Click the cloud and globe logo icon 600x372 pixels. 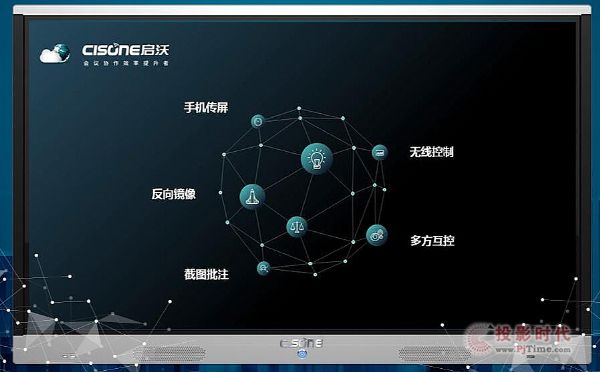[55, 54]
